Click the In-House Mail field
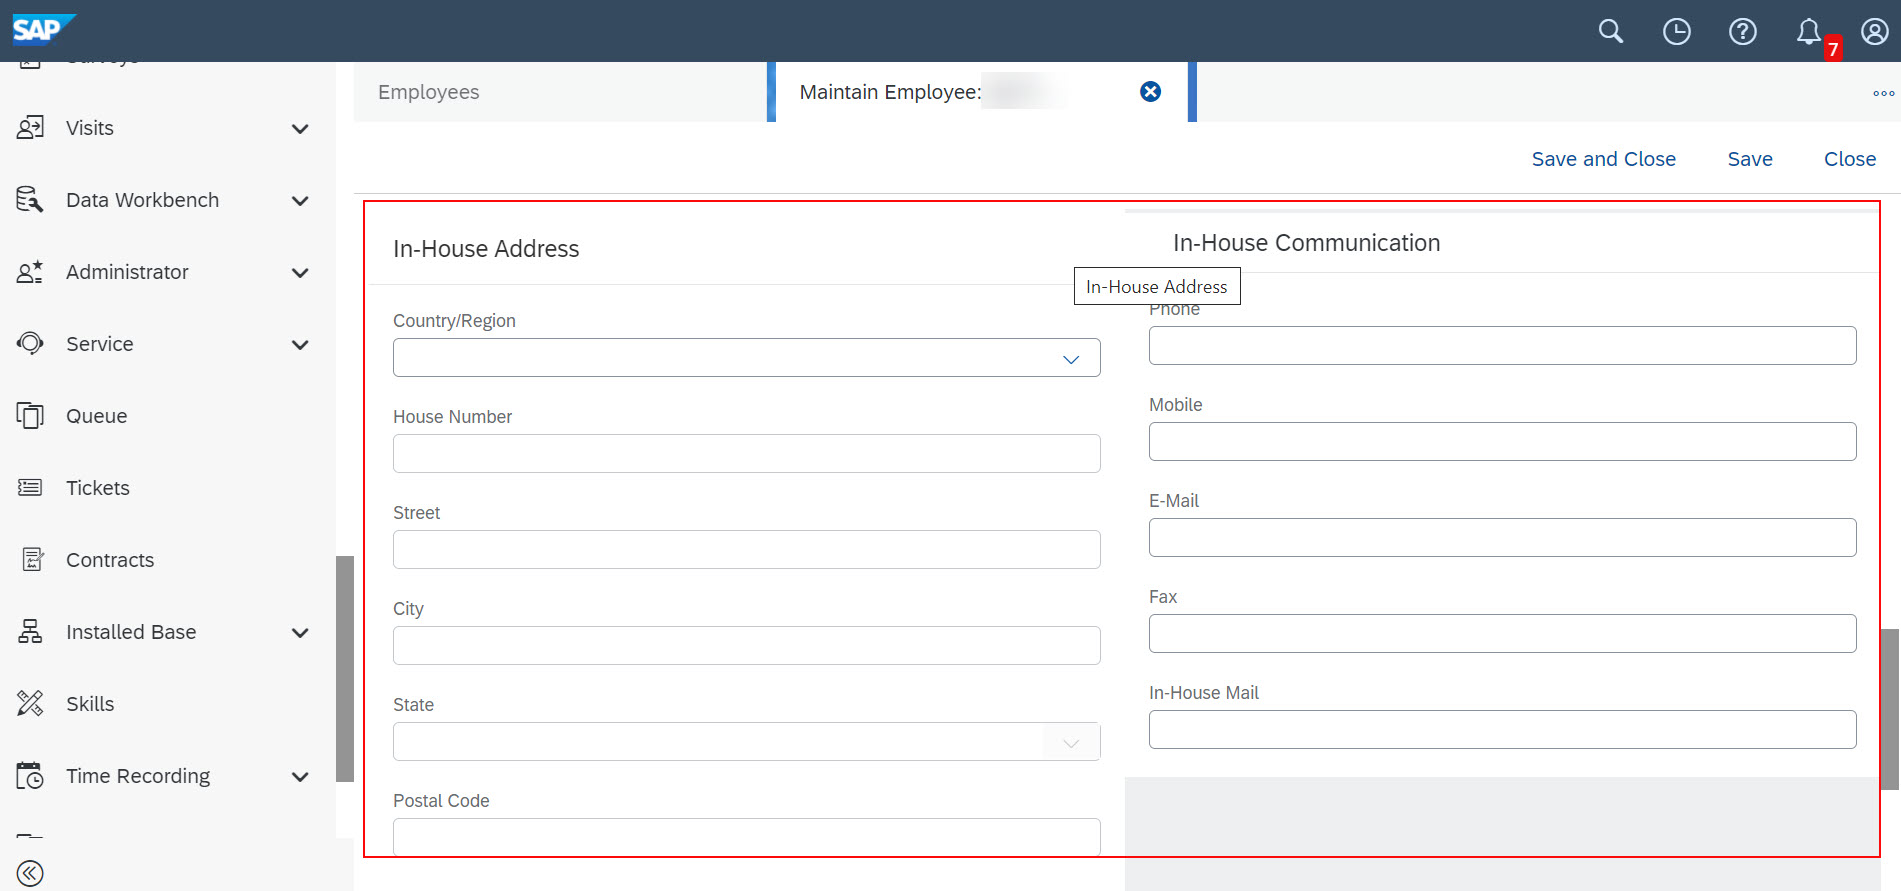The image size is (1901, 891). tap(1503, 729)
